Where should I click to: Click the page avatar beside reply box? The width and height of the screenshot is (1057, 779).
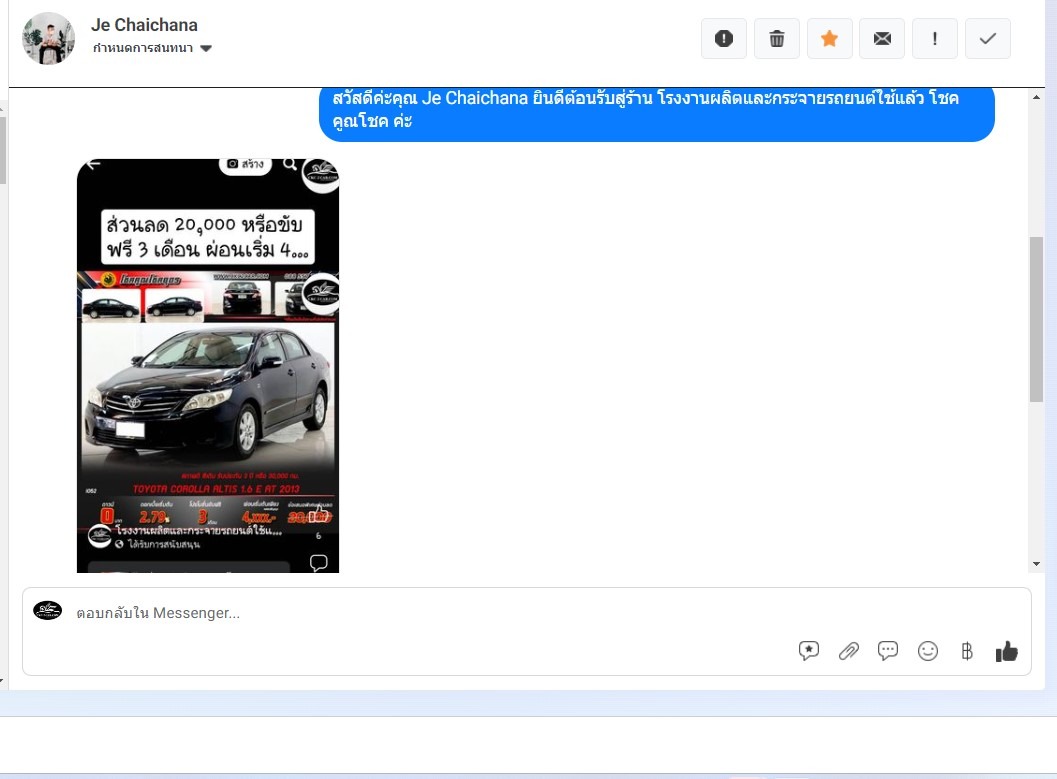[47, 610]
